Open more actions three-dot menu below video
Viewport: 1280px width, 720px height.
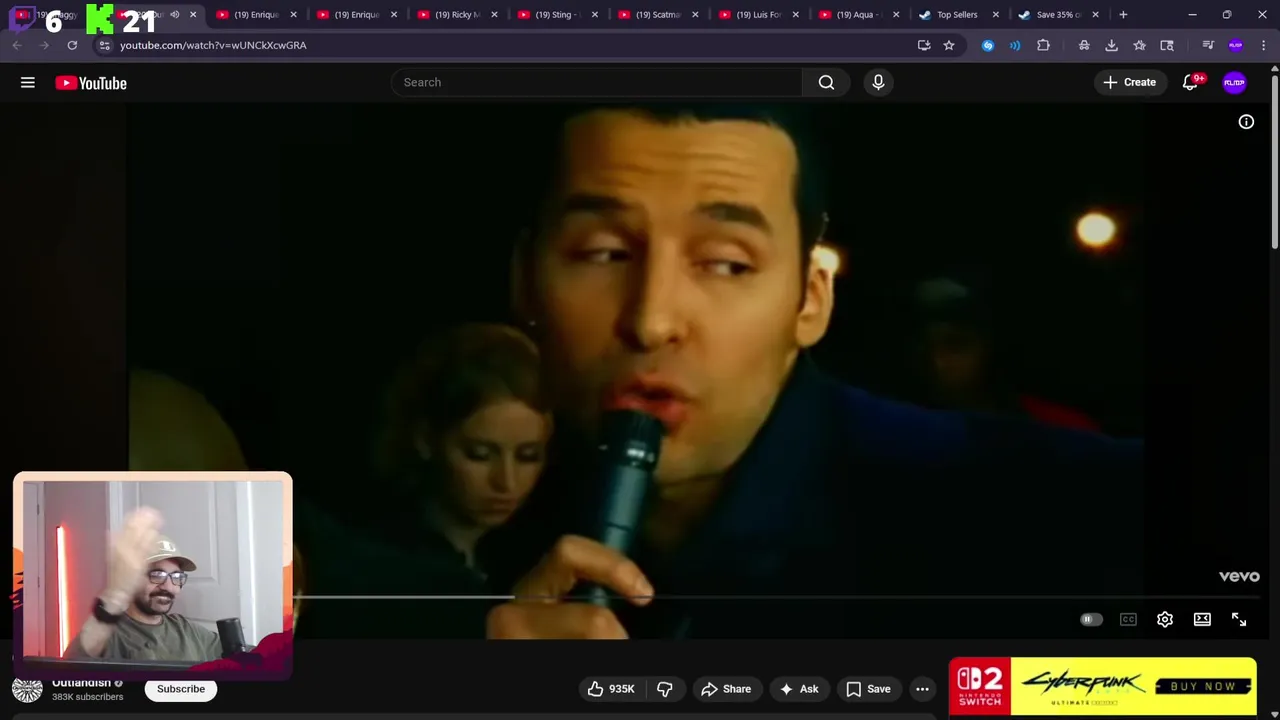click(922, 689)
